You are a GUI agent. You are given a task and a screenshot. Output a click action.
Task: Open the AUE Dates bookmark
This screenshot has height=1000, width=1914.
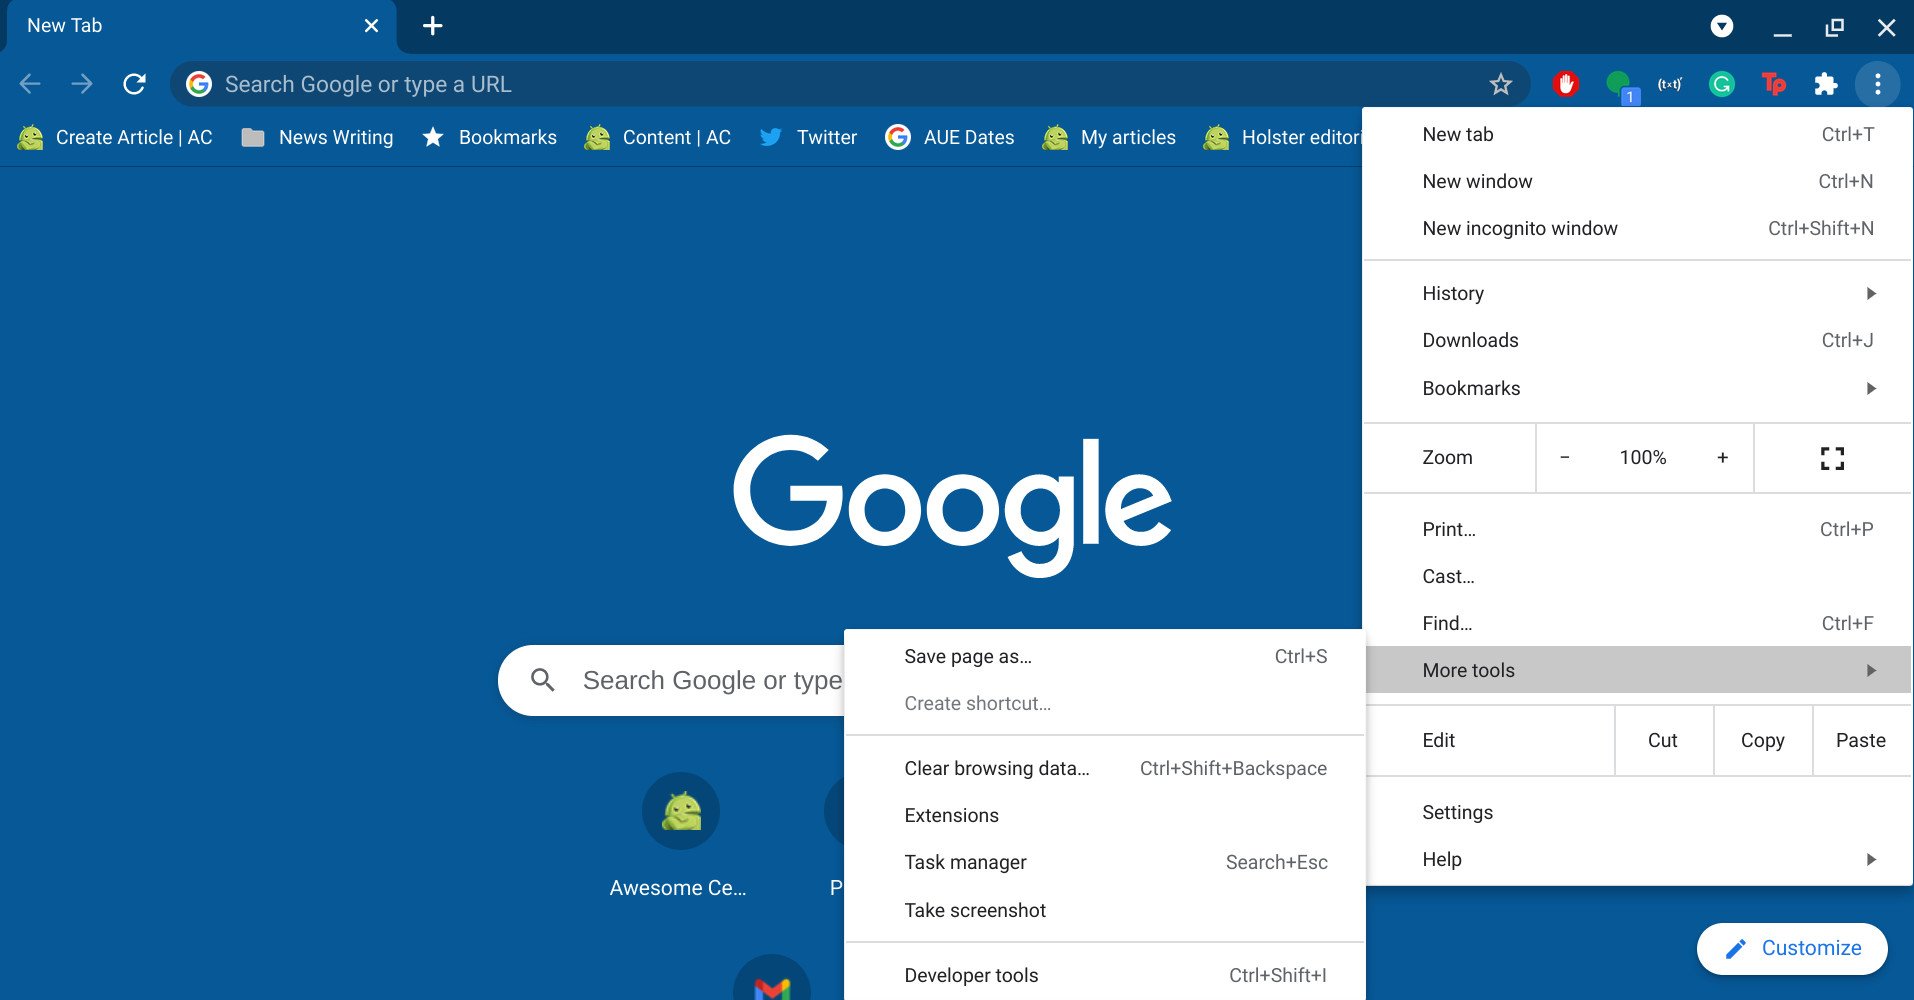pos(950,137)
